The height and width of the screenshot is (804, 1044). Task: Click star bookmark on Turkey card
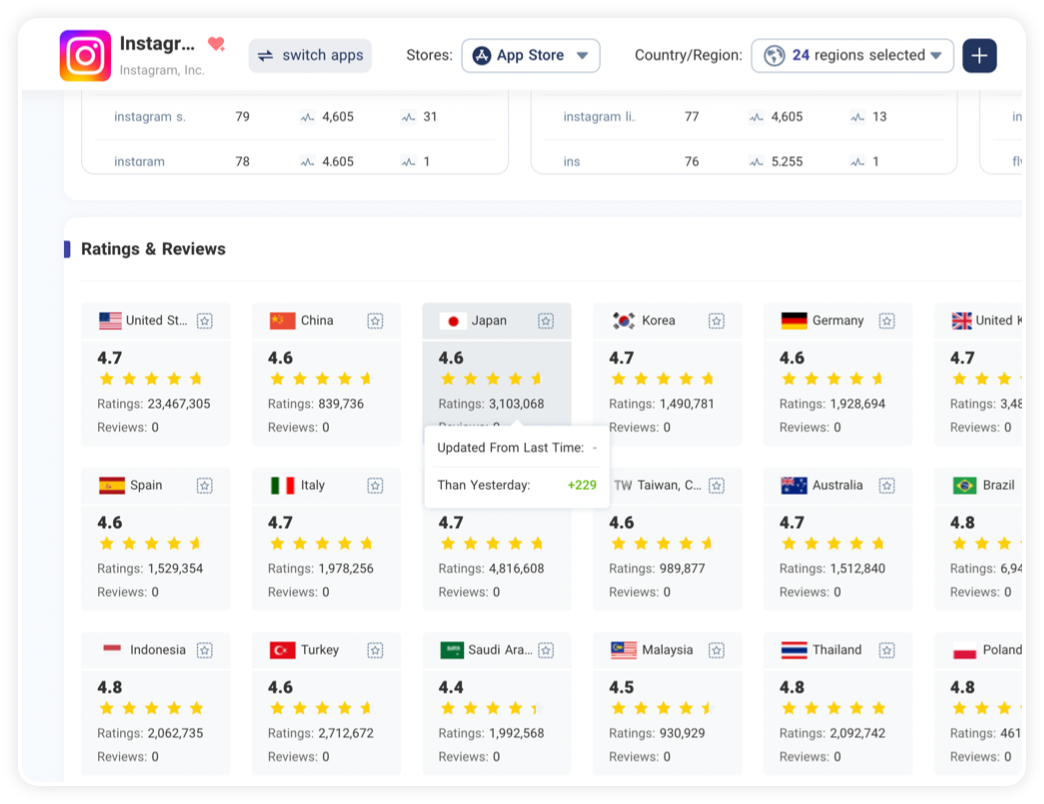[x=375, y=650]
